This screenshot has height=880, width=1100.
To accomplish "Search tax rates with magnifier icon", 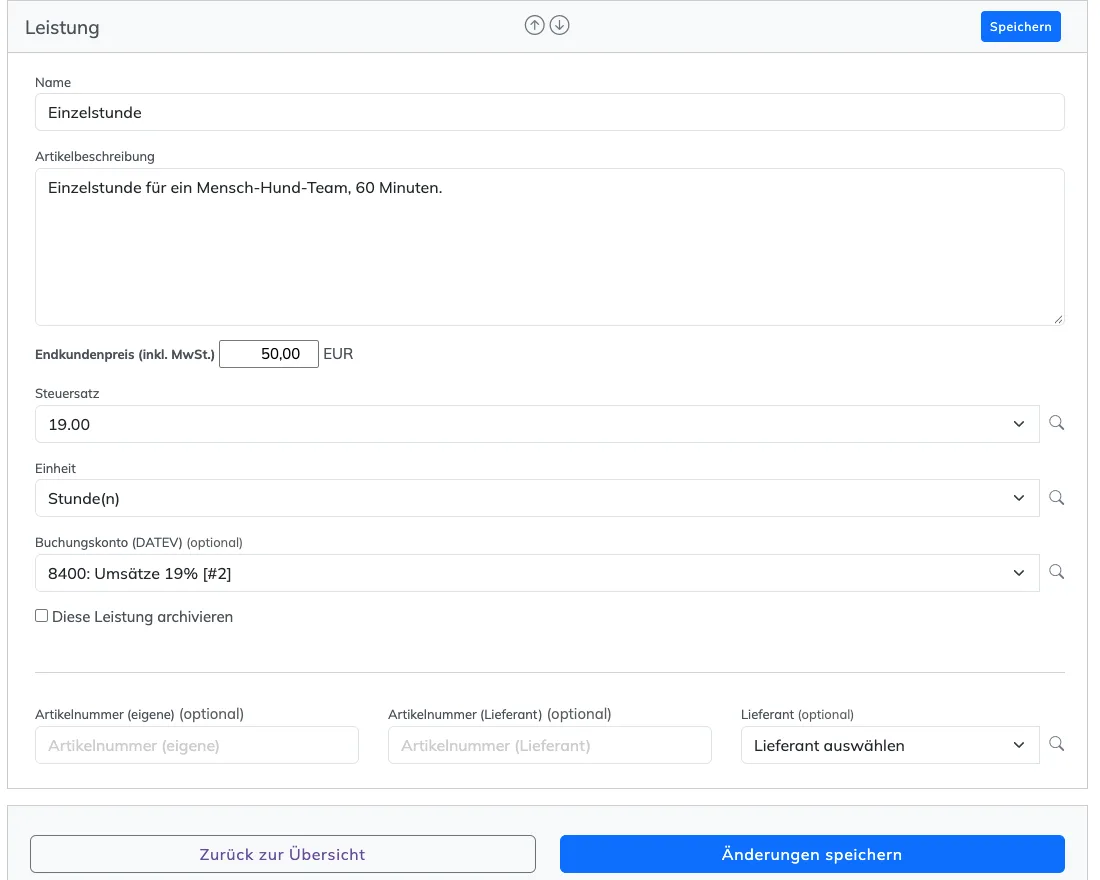I will [1057, 423].
